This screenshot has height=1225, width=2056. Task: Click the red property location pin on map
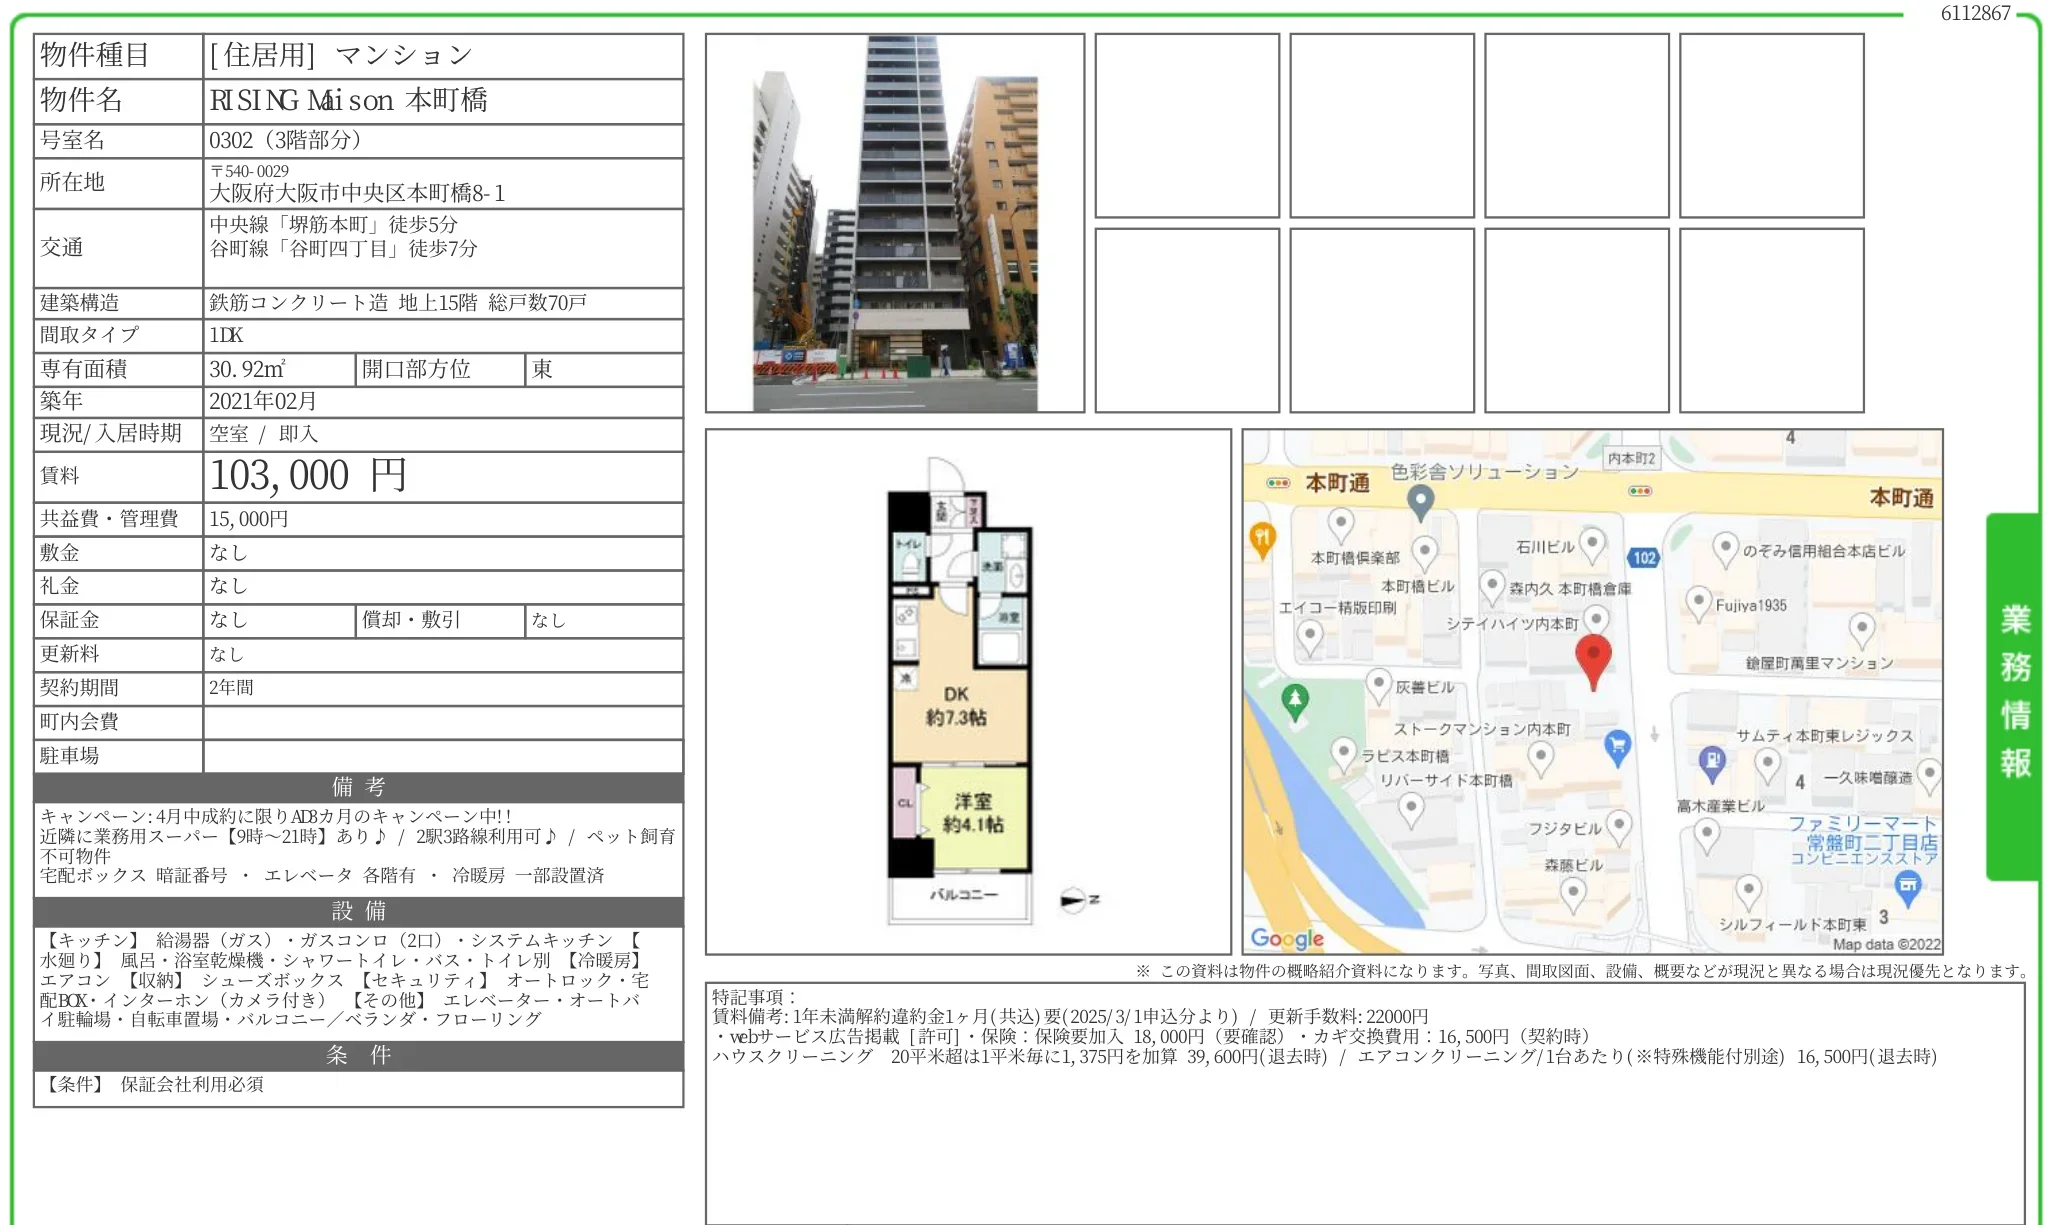coord(1592,658)
